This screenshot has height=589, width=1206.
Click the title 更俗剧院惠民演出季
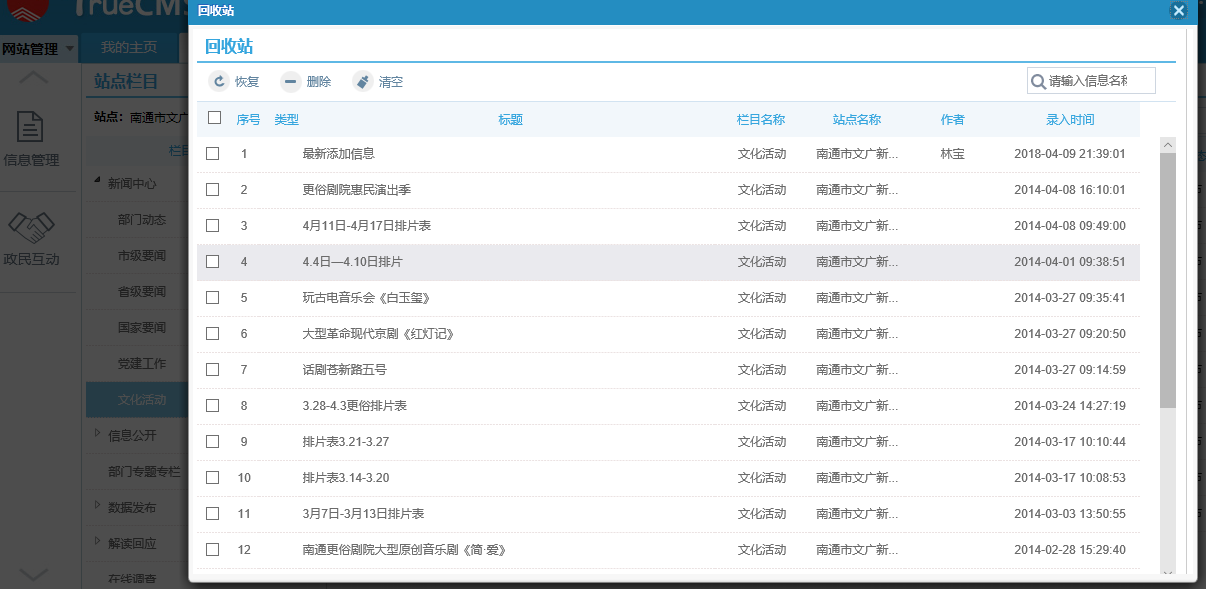pos(356,190)
